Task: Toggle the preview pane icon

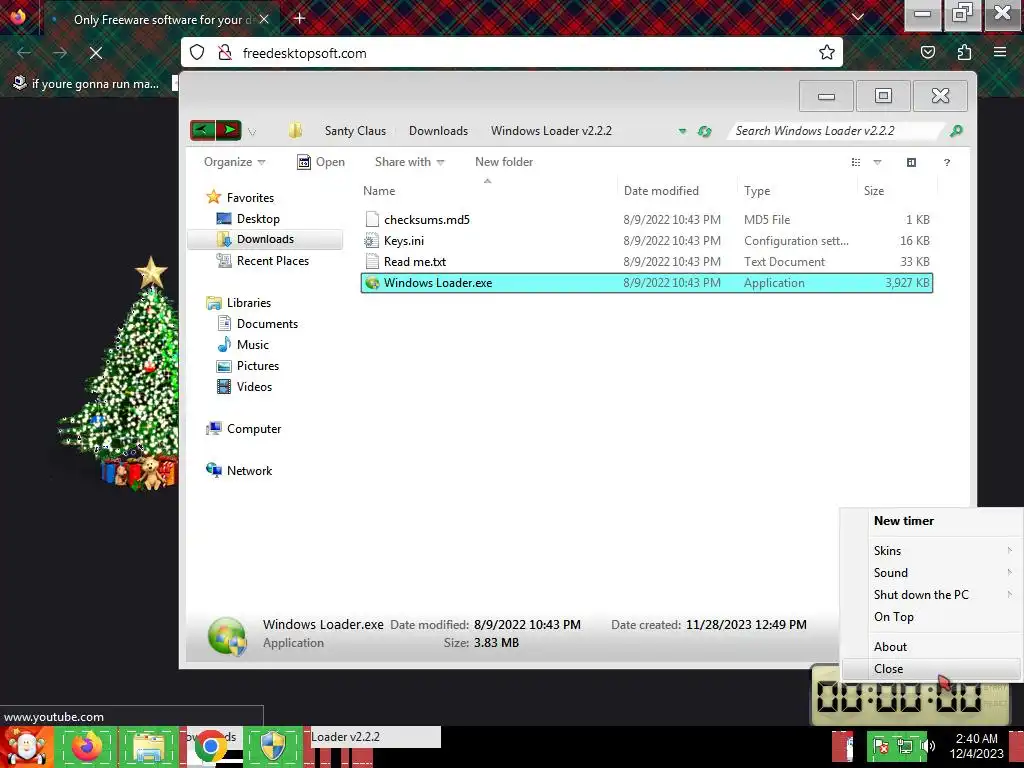Action: 912,162
